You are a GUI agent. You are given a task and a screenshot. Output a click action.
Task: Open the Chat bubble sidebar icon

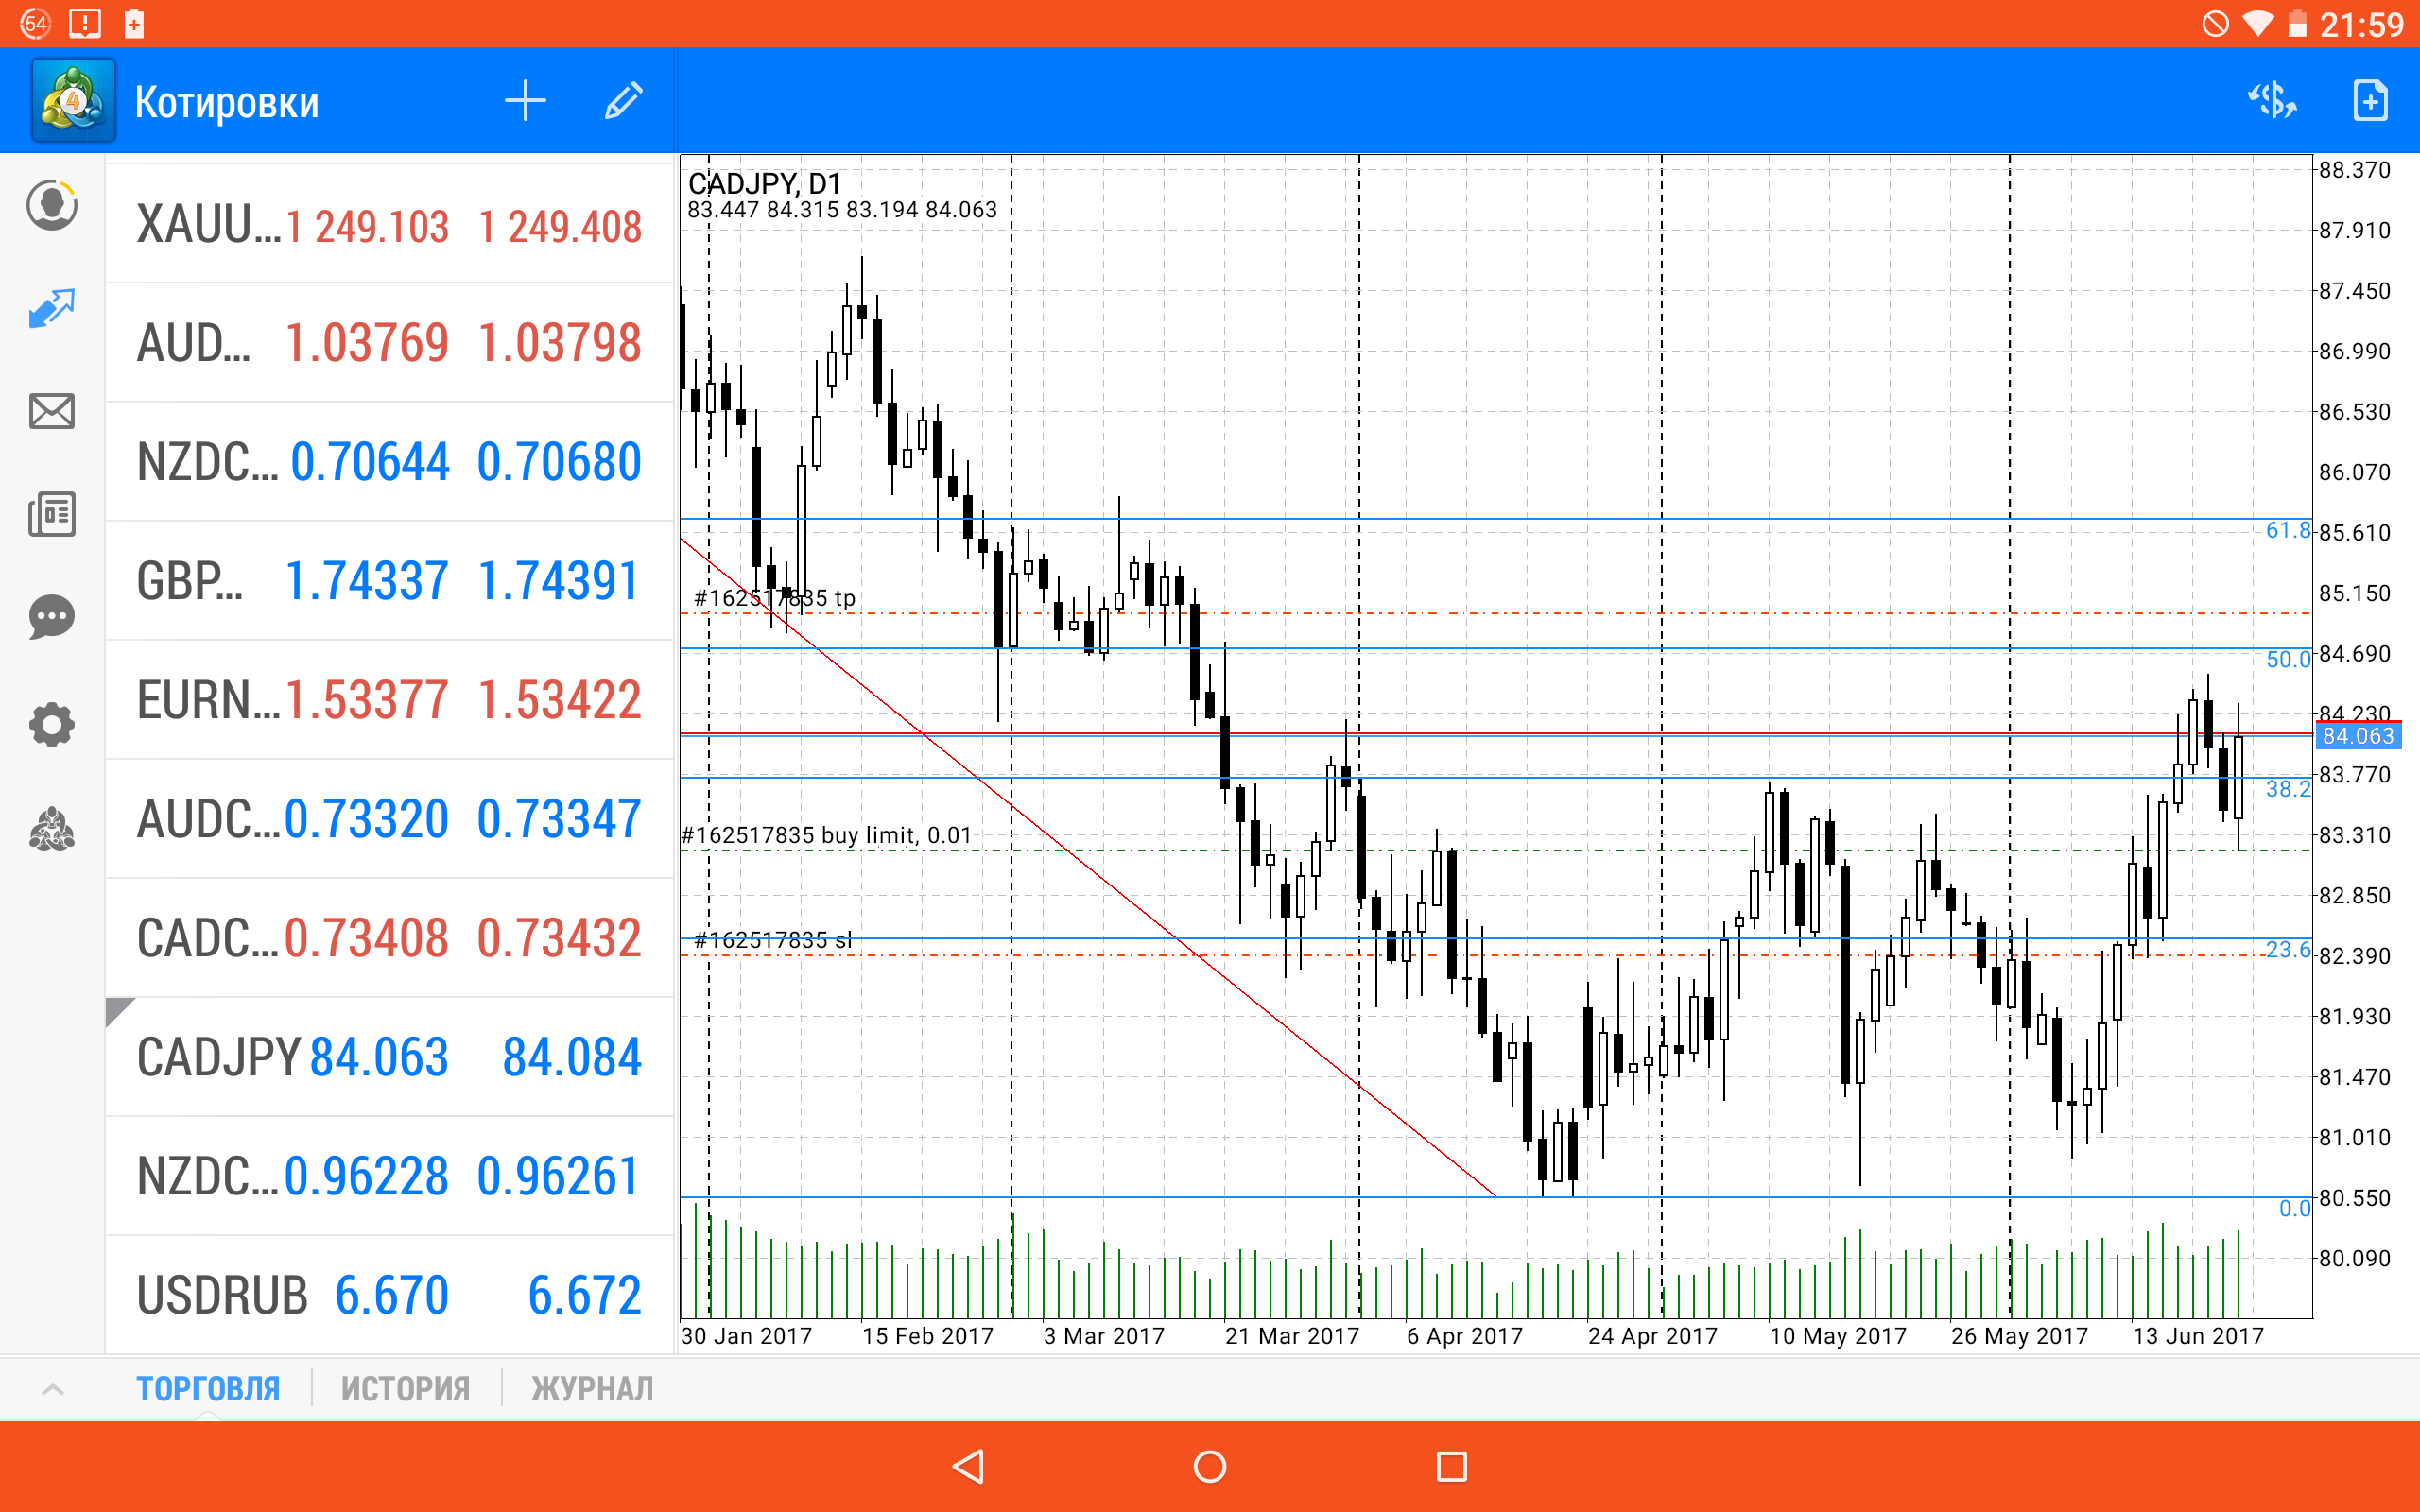click(x=52, y=617)
